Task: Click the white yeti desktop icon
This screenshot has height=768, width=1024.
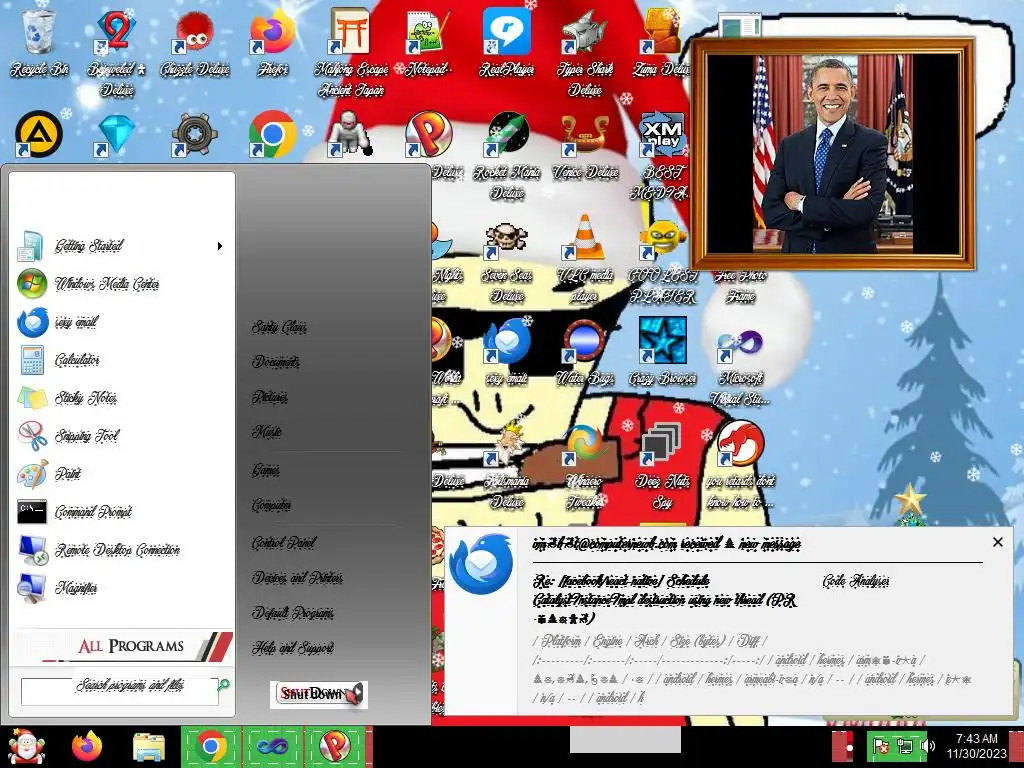Action: coord(350,134)
